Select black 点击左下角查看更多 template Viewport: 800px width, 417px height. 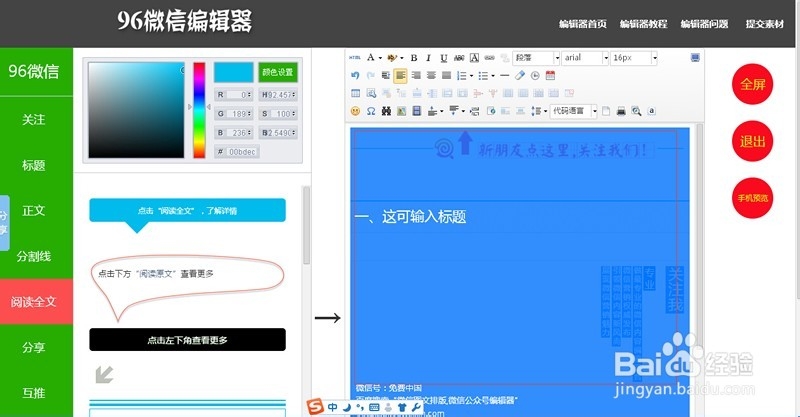187,340
